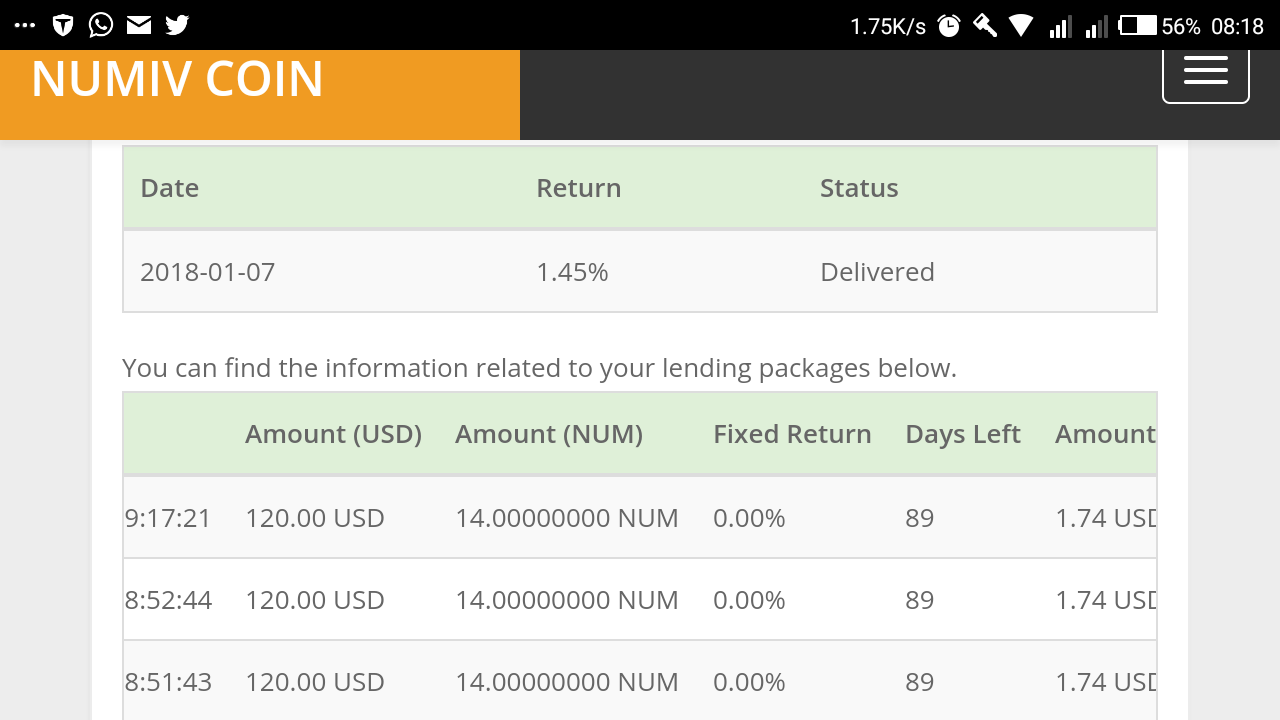Click the Date column header
Viewport: 1280px width, 720px height.
point(169,188)
